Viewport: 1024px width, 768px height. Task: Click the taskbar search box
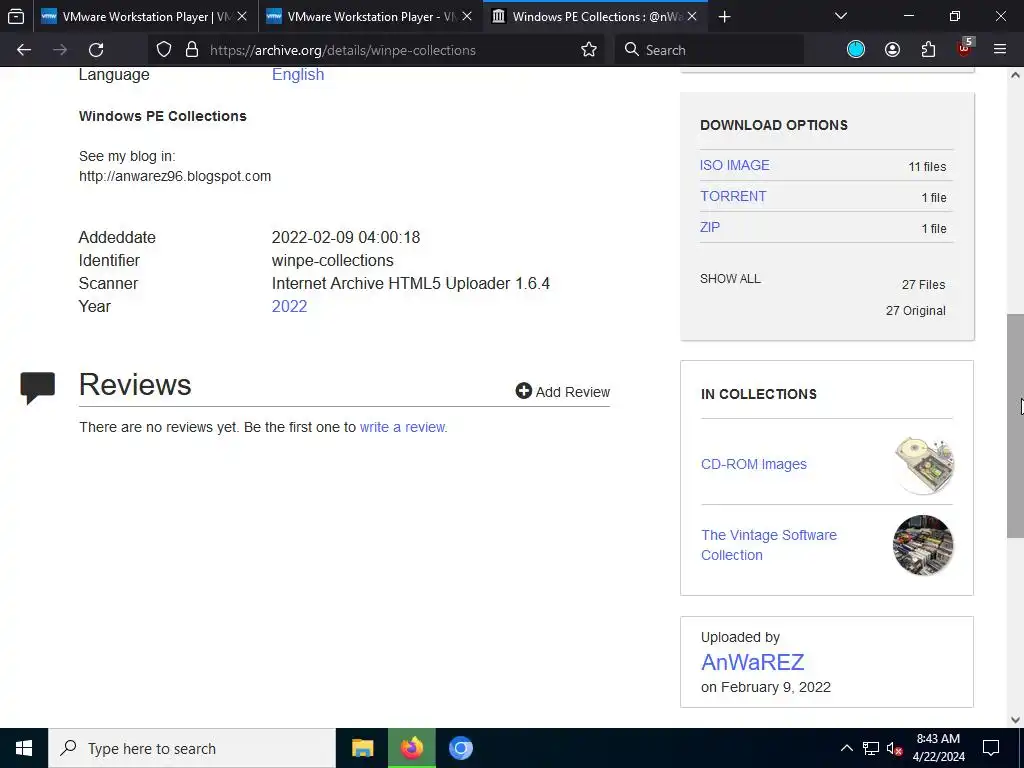pos(192,748)
